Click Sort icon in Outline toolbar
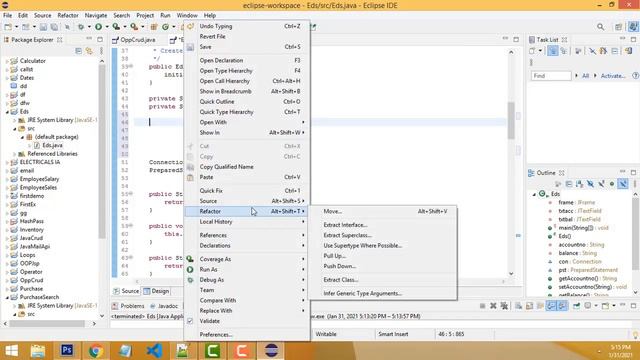Image resolution: width=640 pixels, height=360 pixels. click(x=580, y=184)
